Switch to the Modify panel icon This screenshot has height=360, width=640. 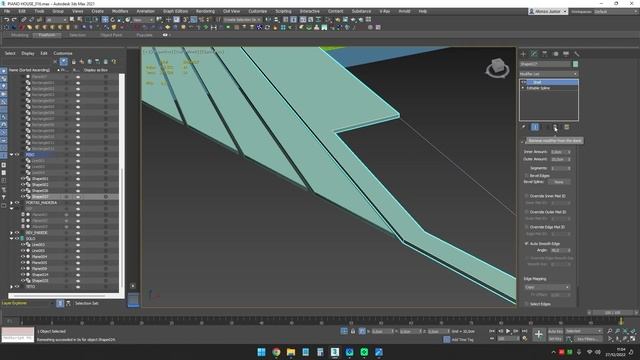click(534, 54)
